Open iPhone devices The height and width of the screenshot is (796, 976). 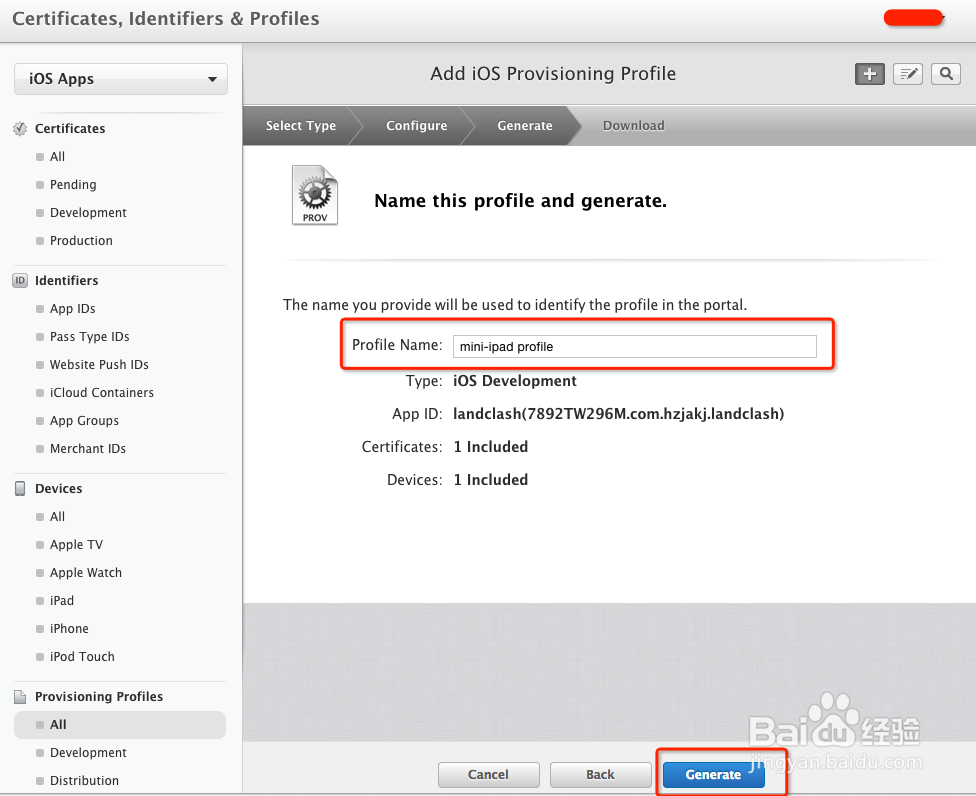[x=69, y=629]
